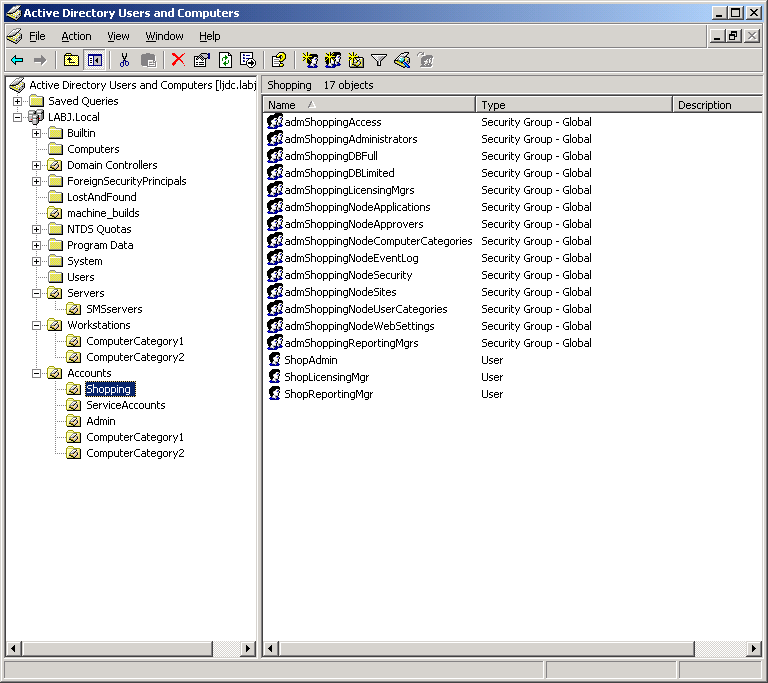The image size is (768, 683).
Task: Collapse the Accounts organizational unit
Action: tap(37, 373)
